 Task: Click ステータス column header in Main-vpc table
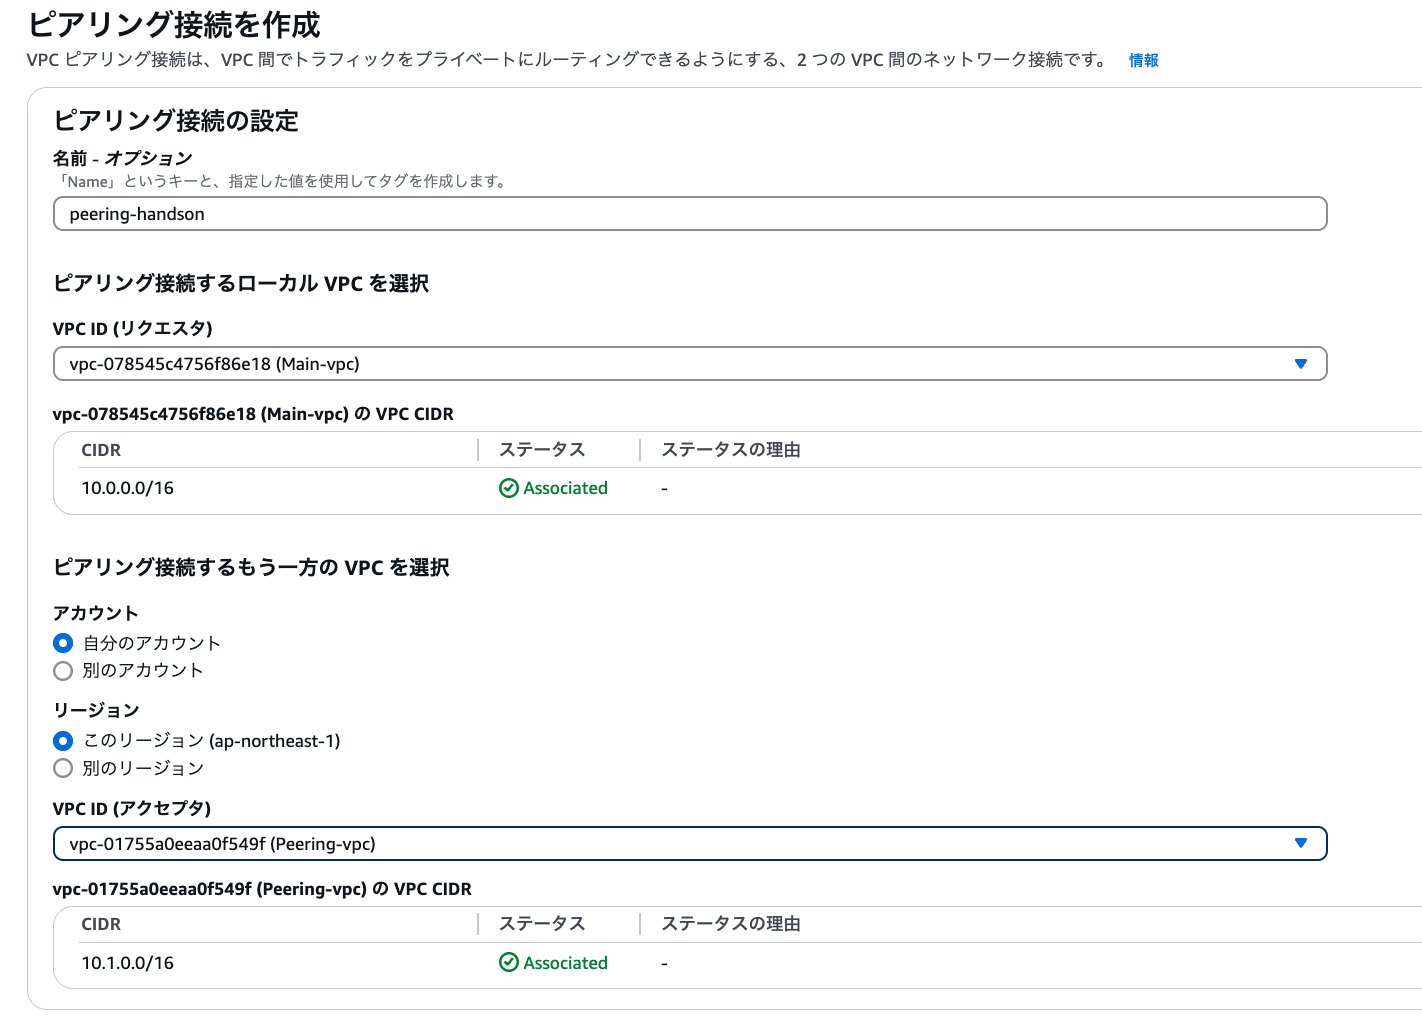point(542,450)
